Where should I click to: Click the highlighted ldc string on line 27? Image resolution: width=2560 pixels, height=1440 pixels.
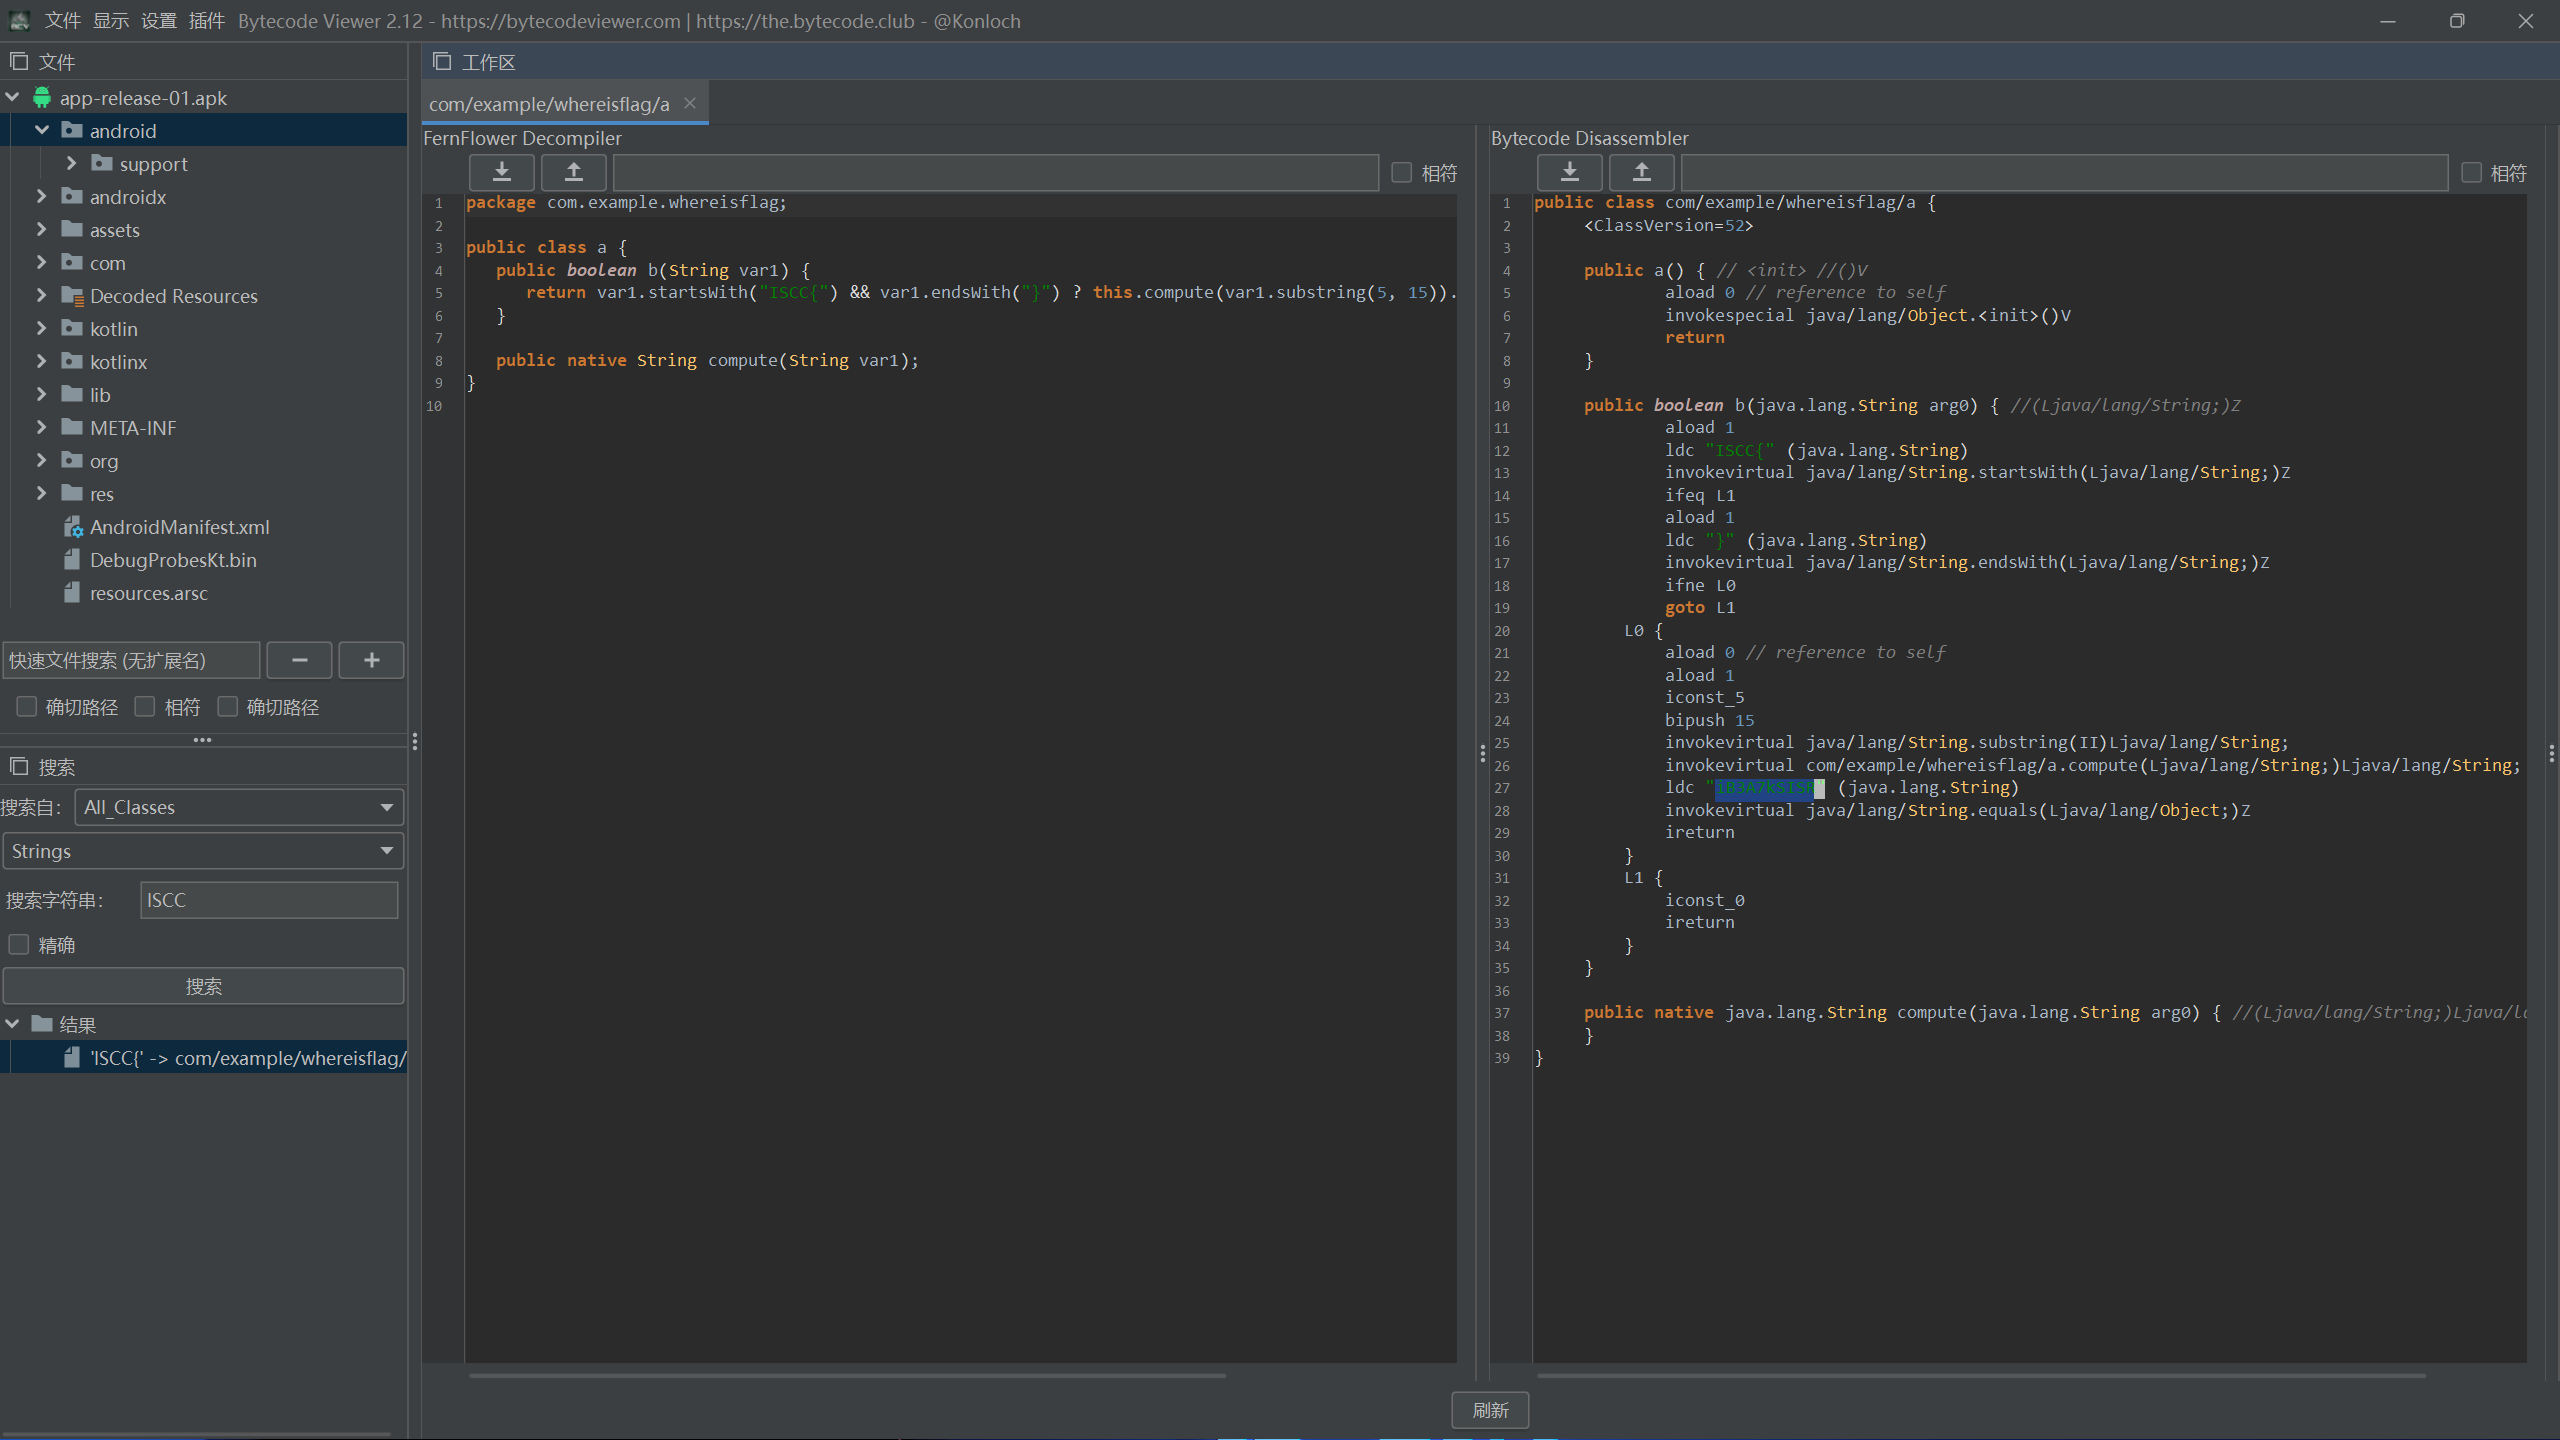click(x=1769, y=788)
